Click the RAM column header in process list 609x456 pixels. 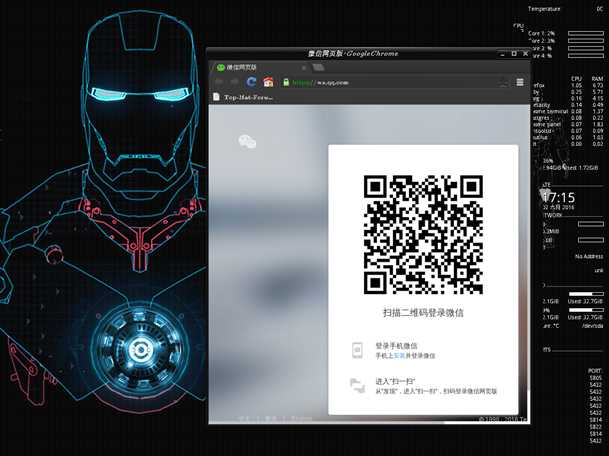597,78
